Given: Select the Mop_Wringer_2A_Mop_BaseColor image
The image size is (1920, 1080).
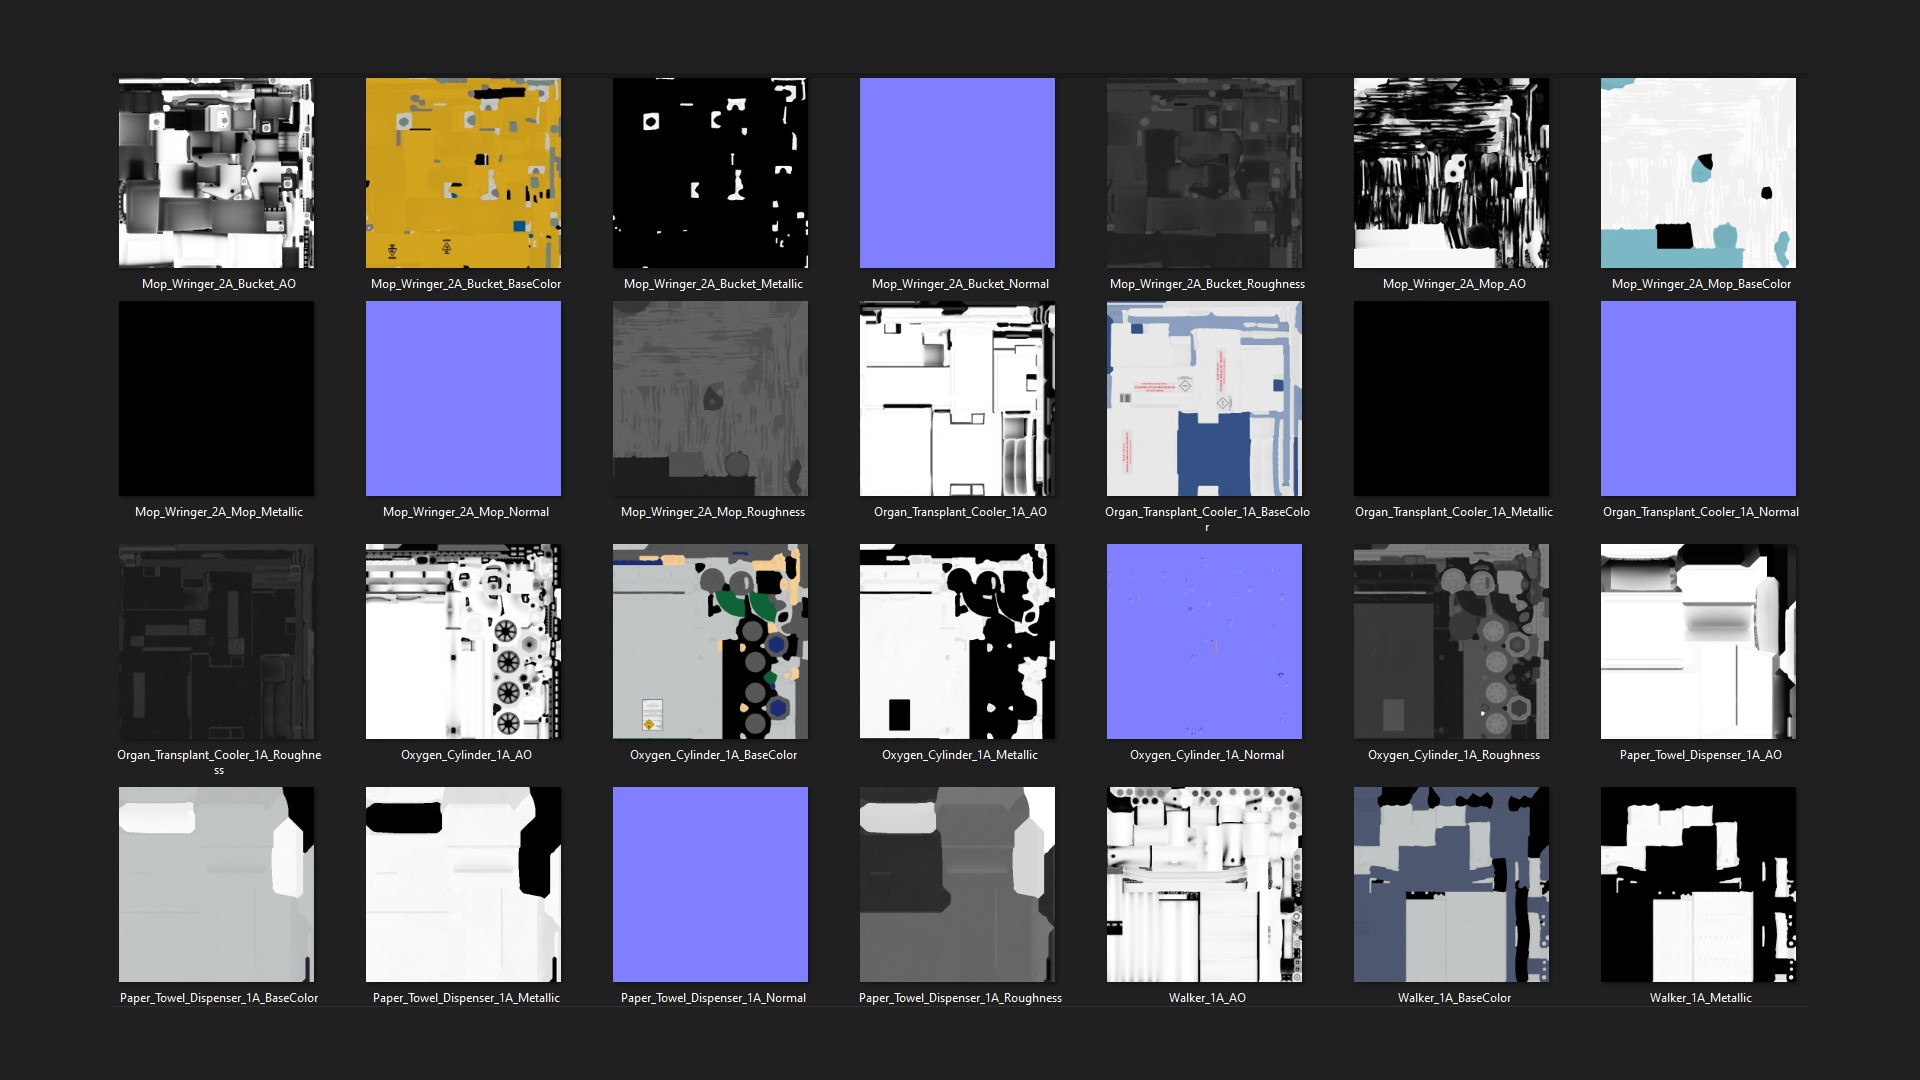Looking at the screenshot, I should [x=1698, y=173].
